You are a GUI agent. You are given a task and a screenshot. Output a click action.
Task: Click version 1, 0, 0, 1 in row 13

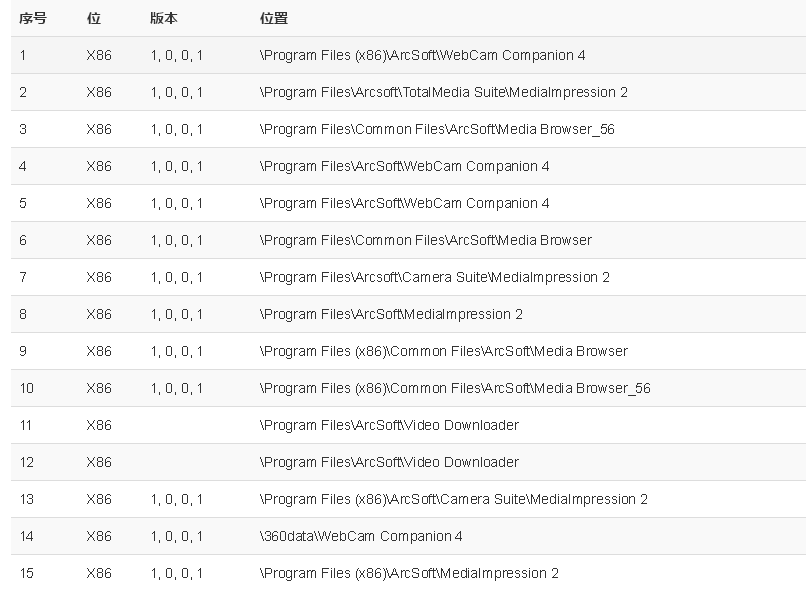177,499
